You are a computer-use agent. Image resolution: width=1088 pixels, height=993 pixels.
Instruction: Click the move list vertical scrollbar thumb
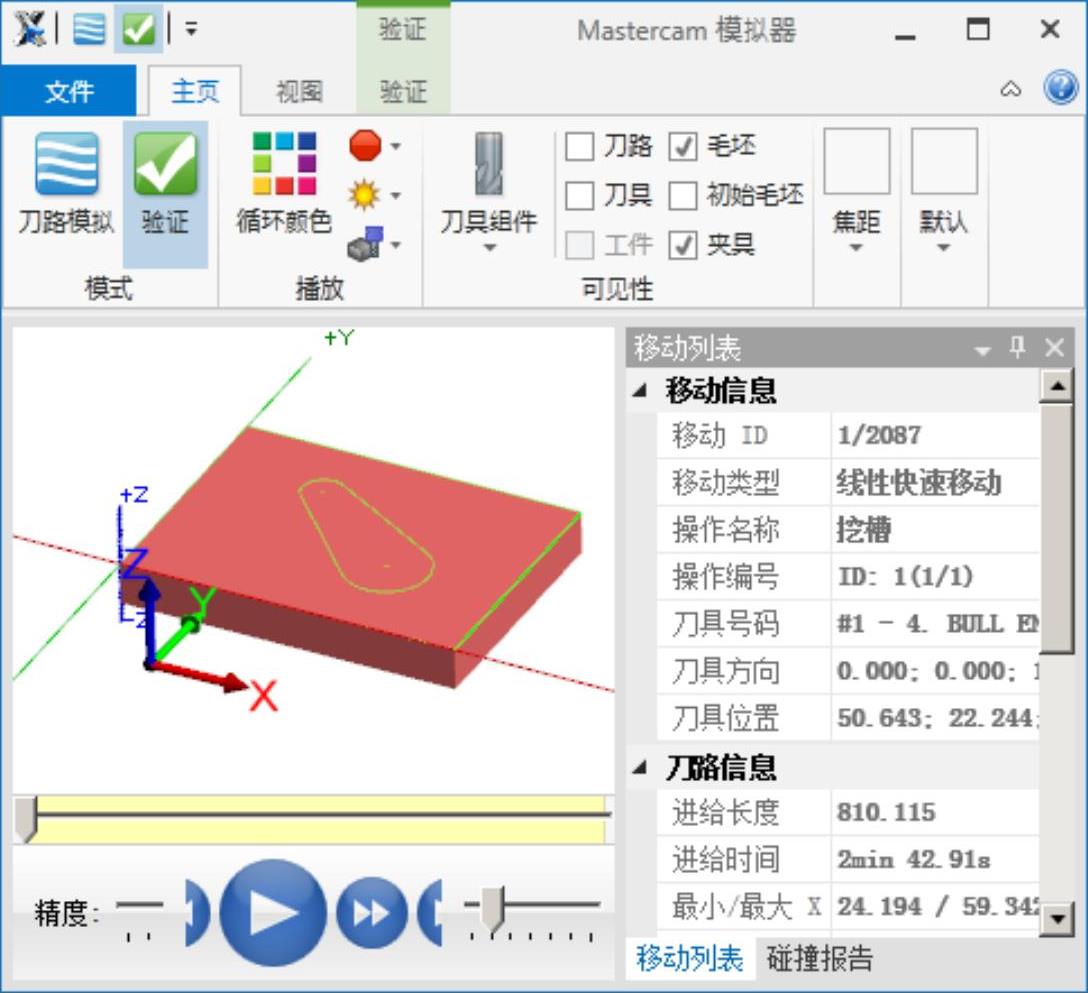click(1057, 528)
